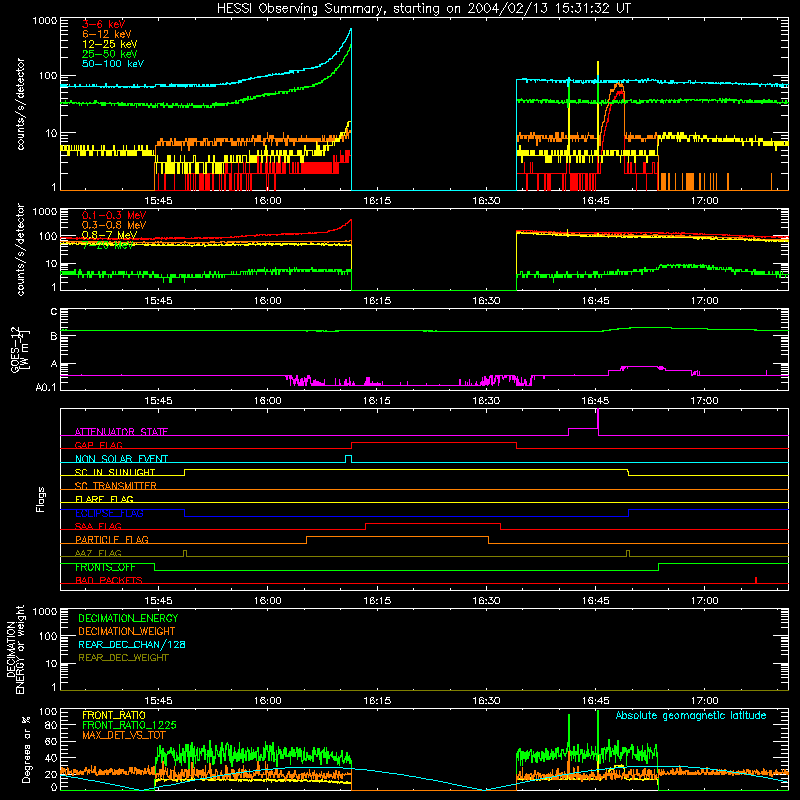Click the cyan NON_SOLAR_EVENT pulse near 16:11

coord(348,459)
